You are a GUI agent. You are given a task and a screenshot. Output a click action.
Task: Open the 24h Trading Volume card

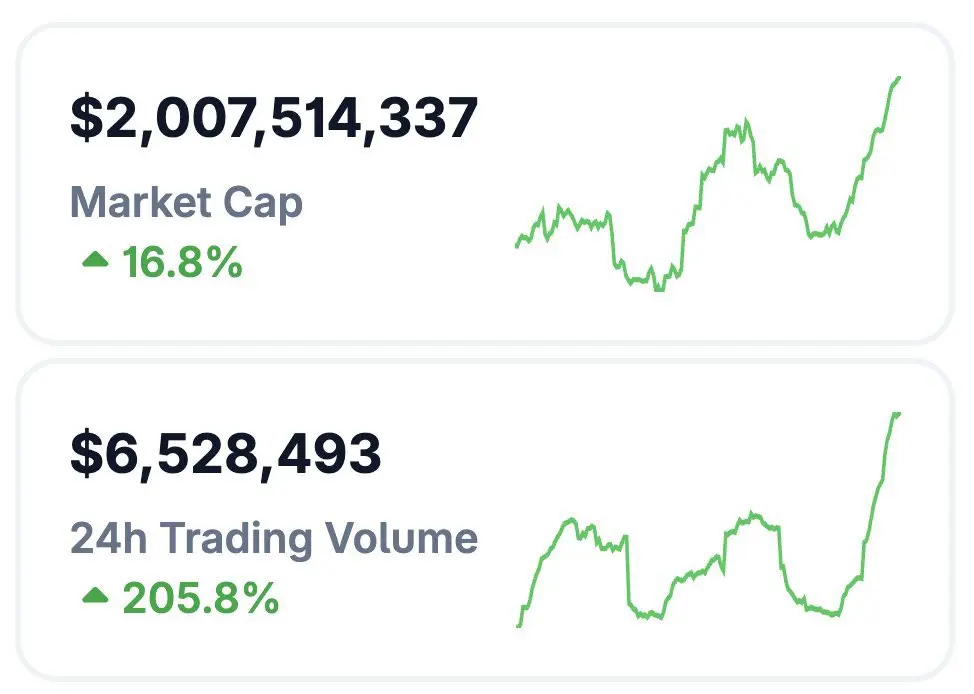[x=485, y=519]
